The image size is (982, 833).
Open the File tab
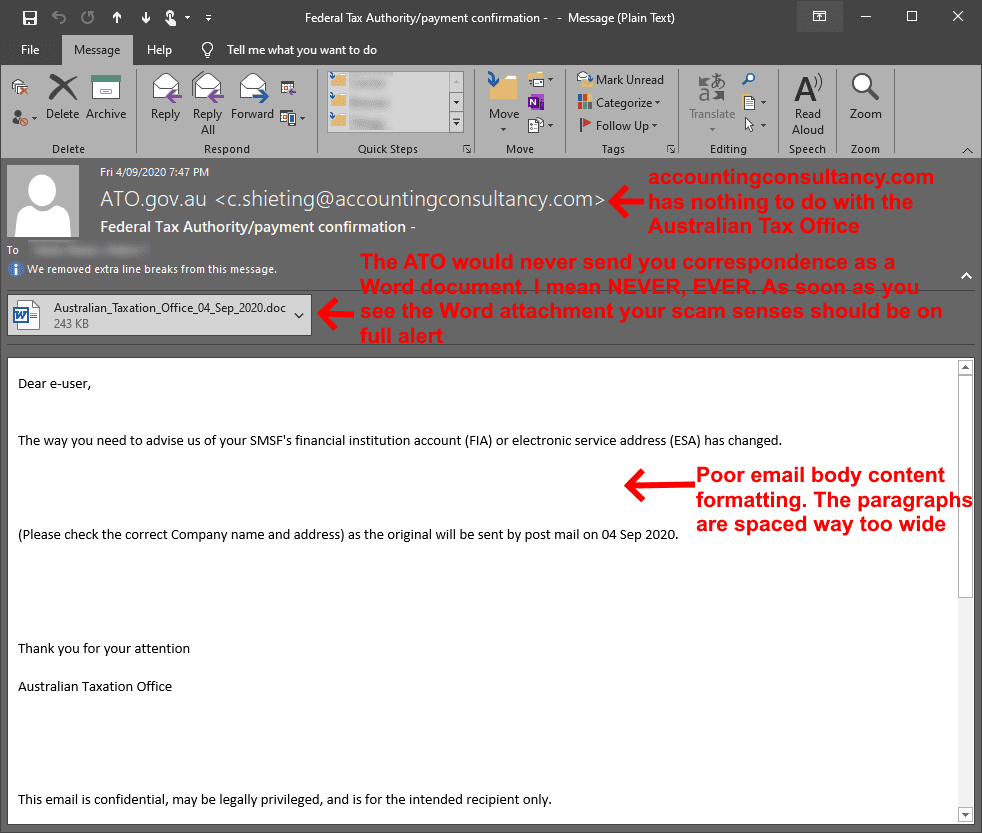click(30, 50)
